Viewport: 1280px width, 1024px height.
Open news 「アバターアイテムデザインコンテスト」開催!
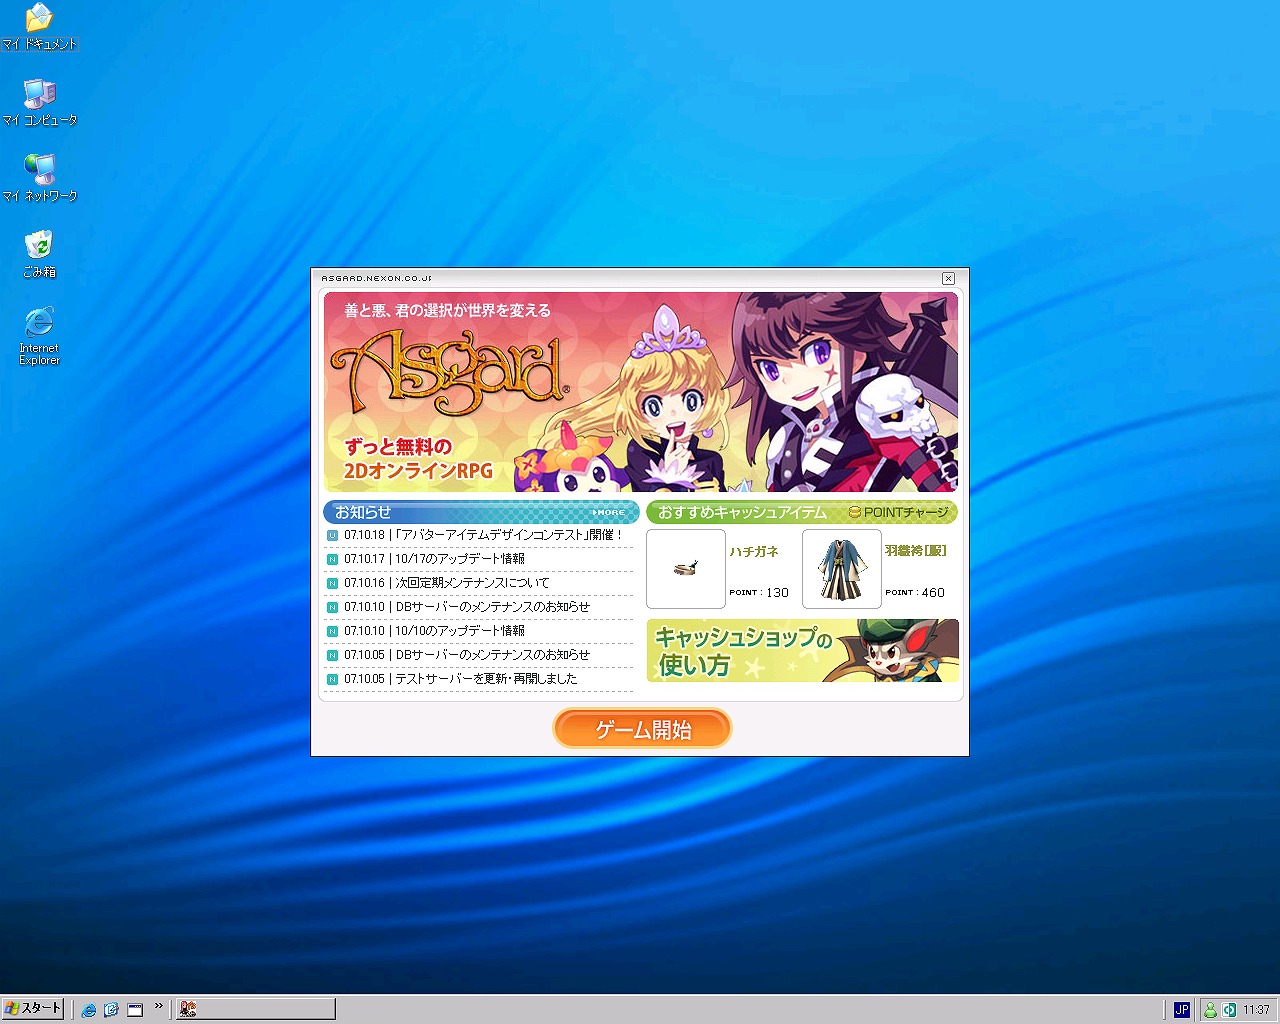509,535
